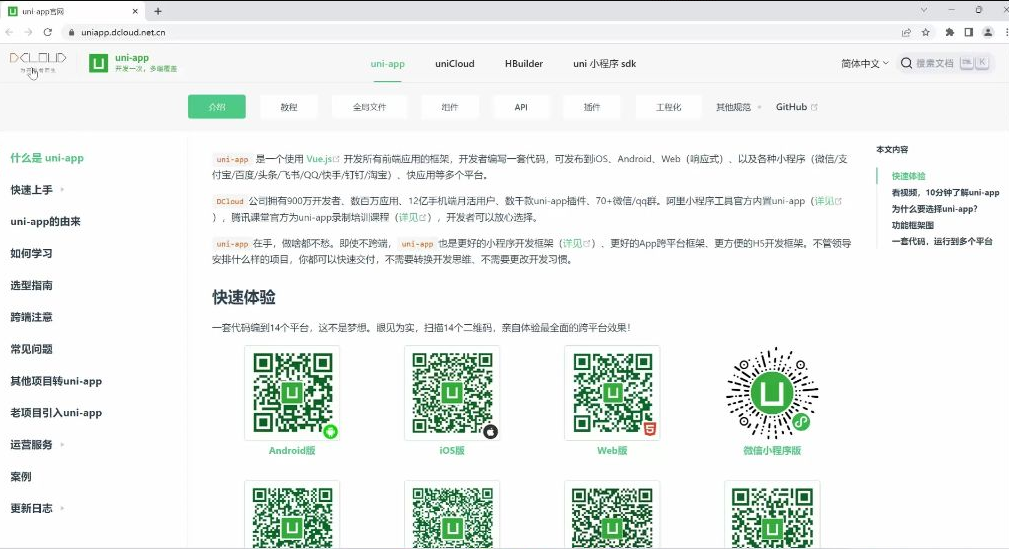Click the green uni-app logo icon

pos(98,63)
